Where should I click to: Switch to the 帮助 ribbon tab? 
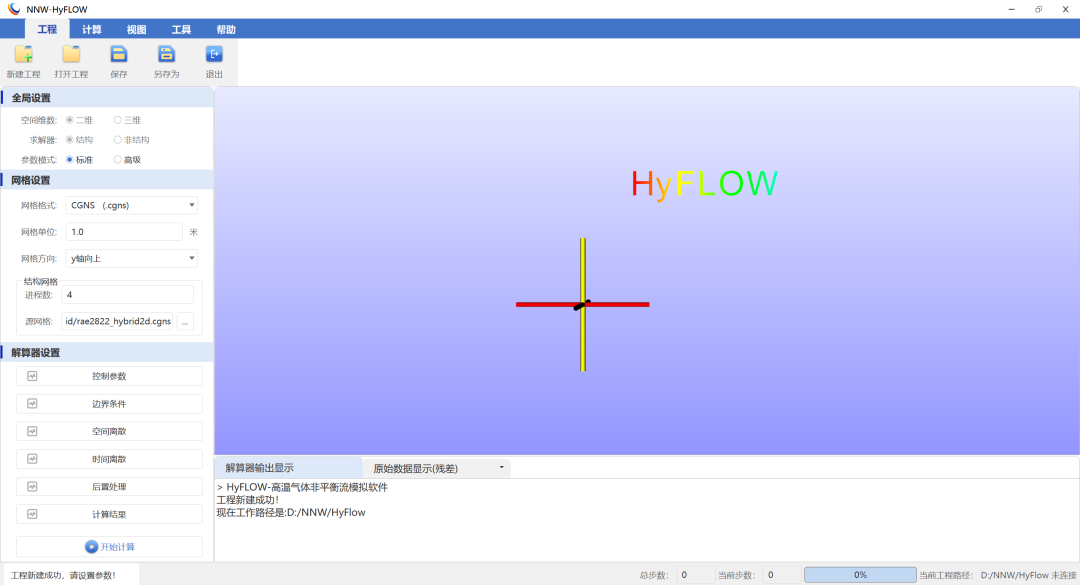226,29
